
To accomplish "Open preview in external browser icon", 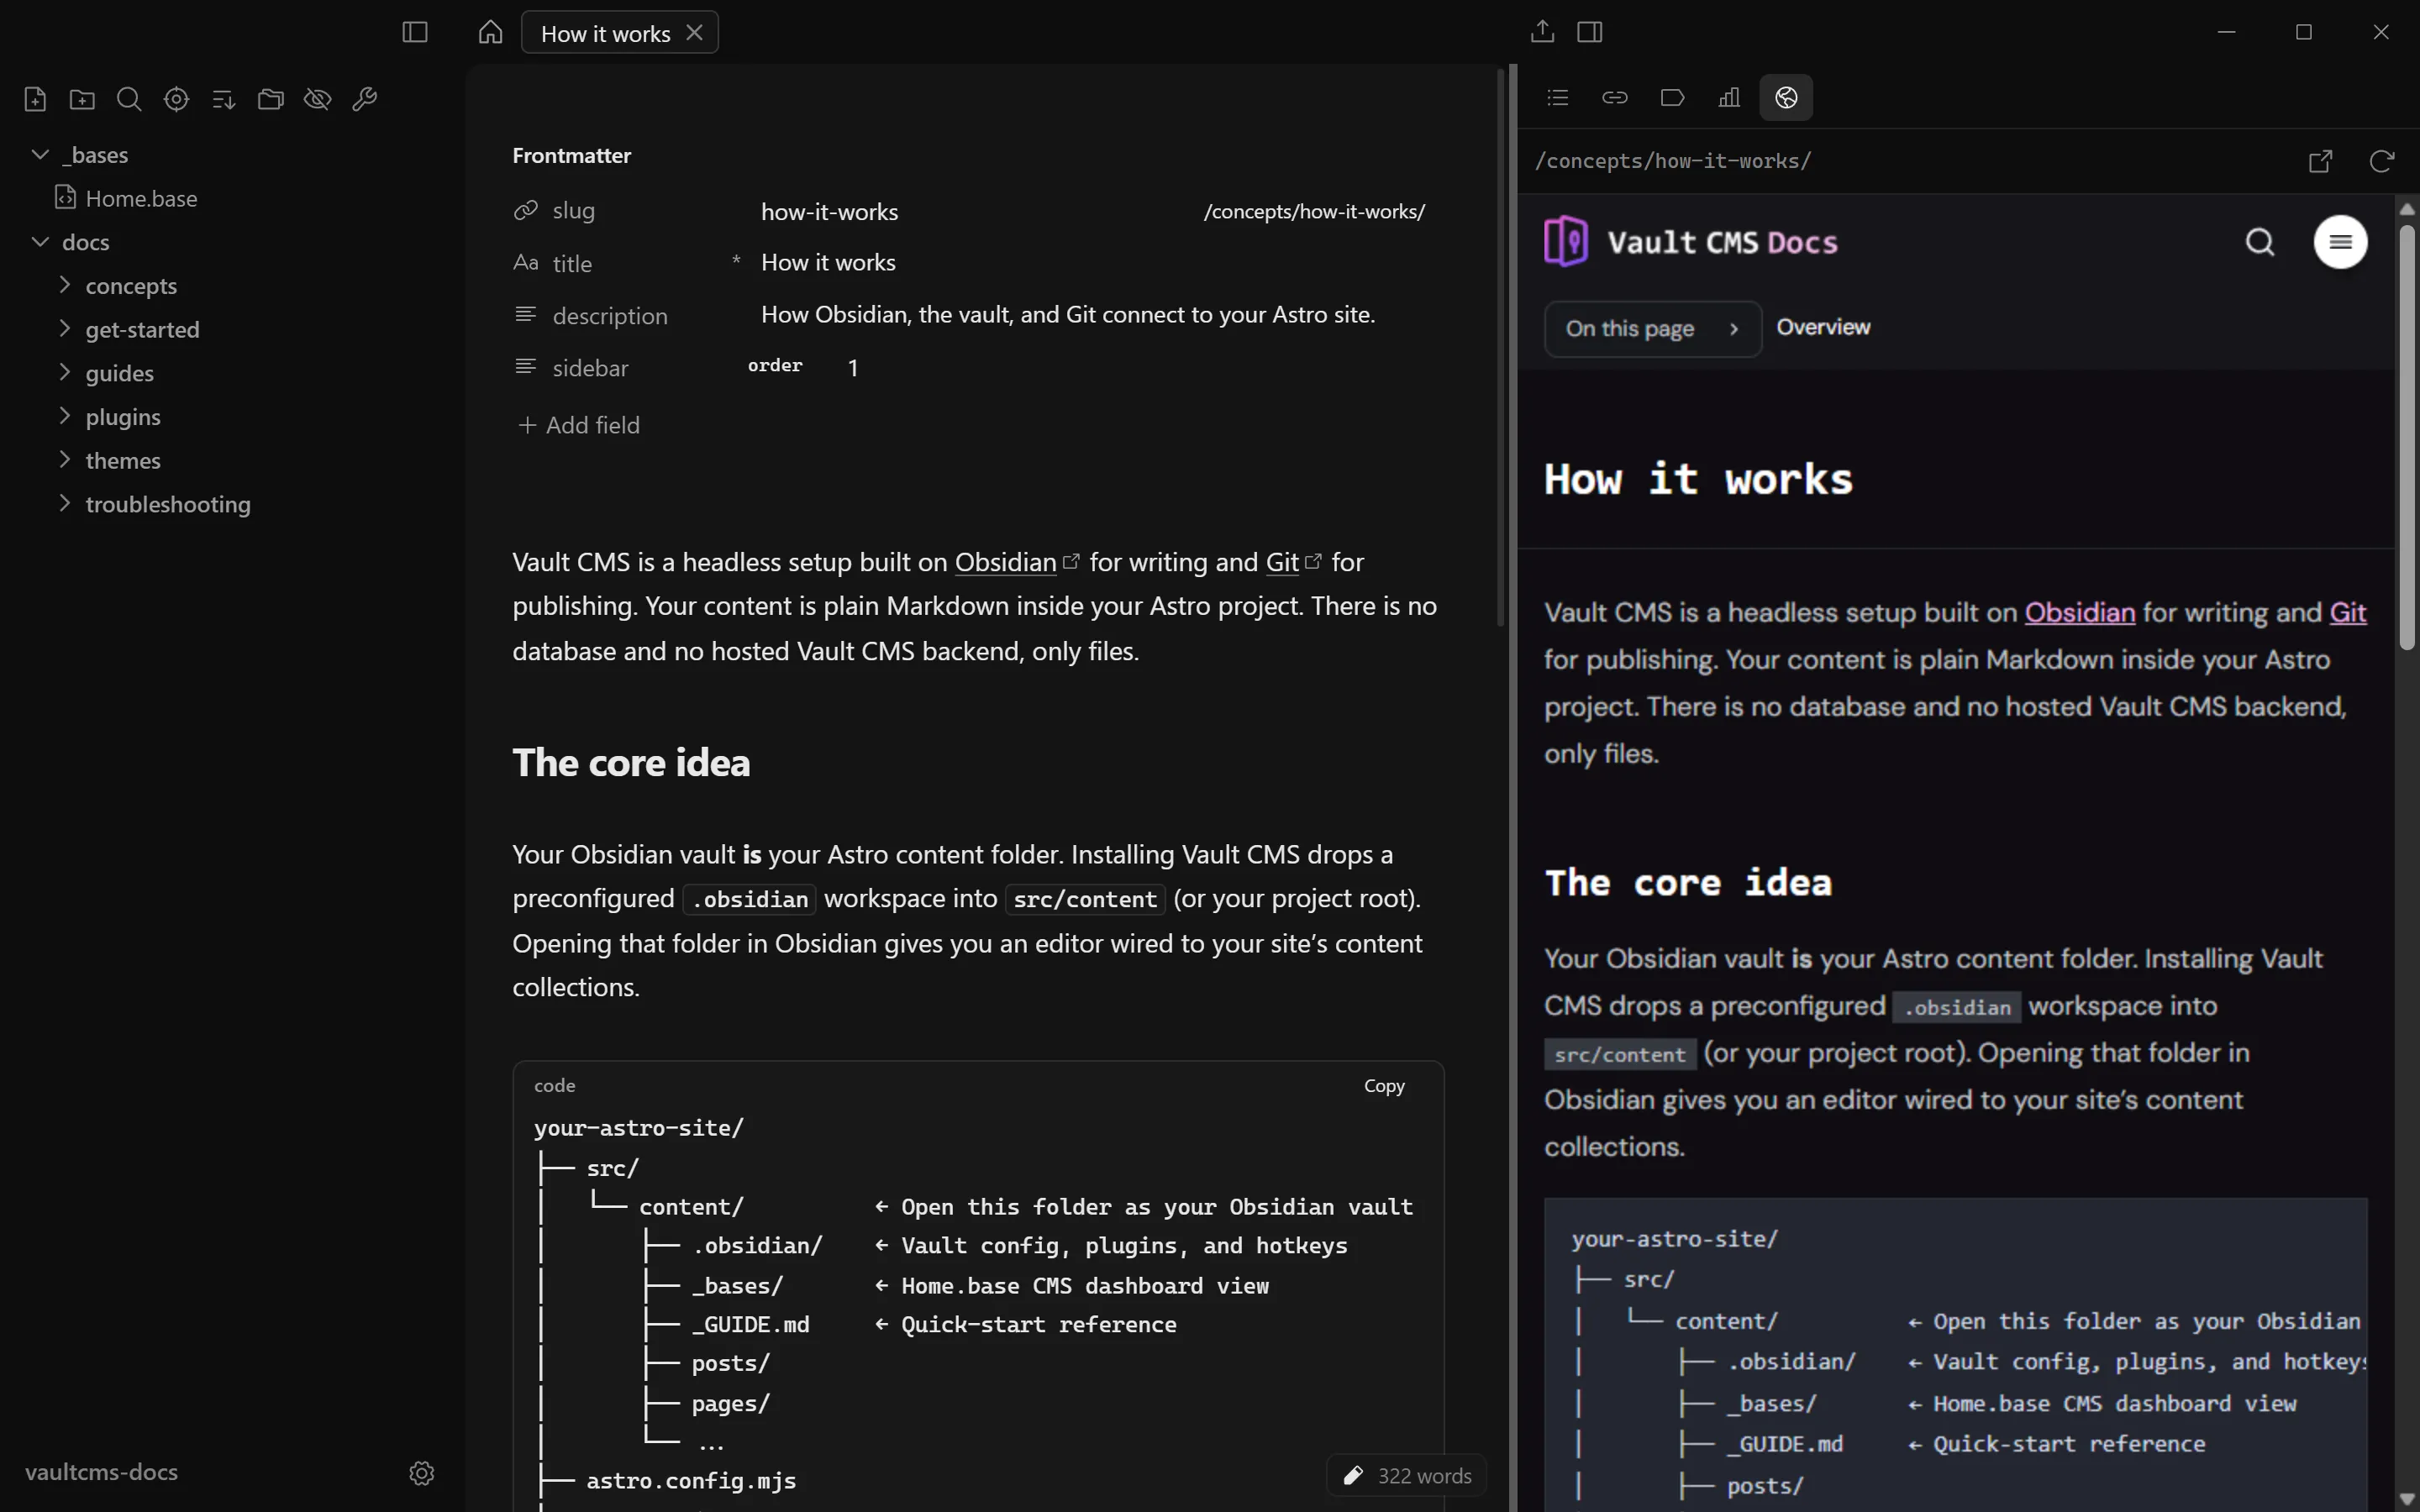I will pos(2321,161).
